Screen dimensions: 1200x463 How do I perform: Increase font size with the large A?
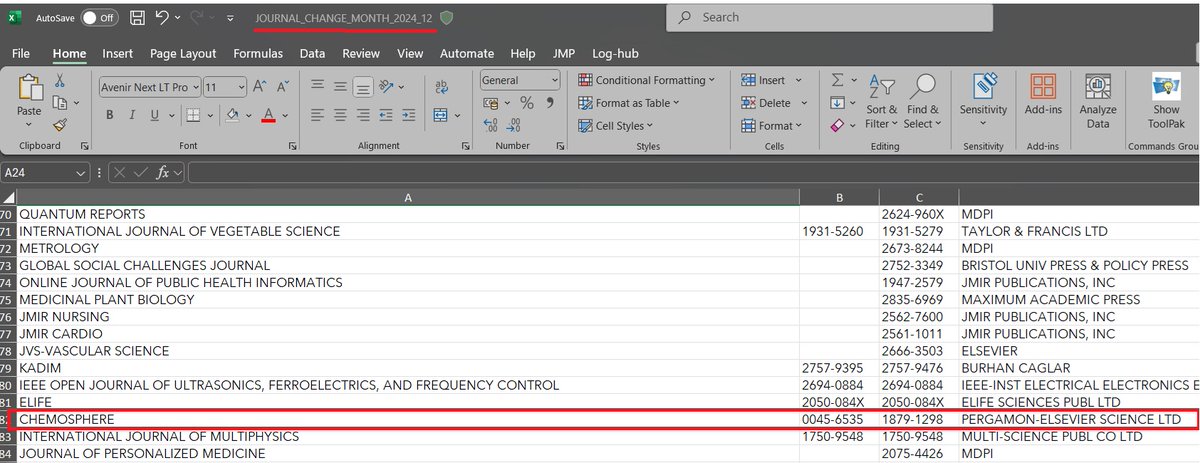coord(260,87)
